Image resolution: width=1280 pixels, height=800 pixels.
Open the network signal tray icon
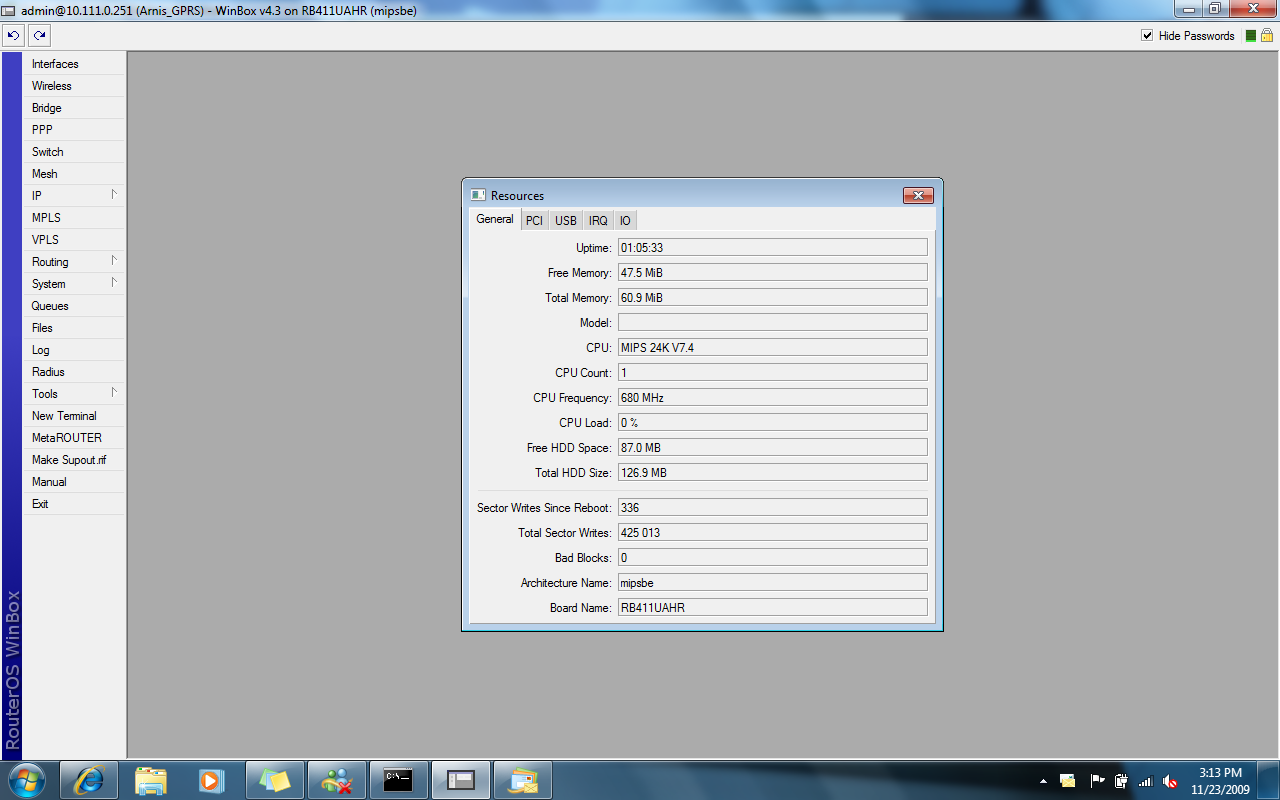coord(1146,781)
